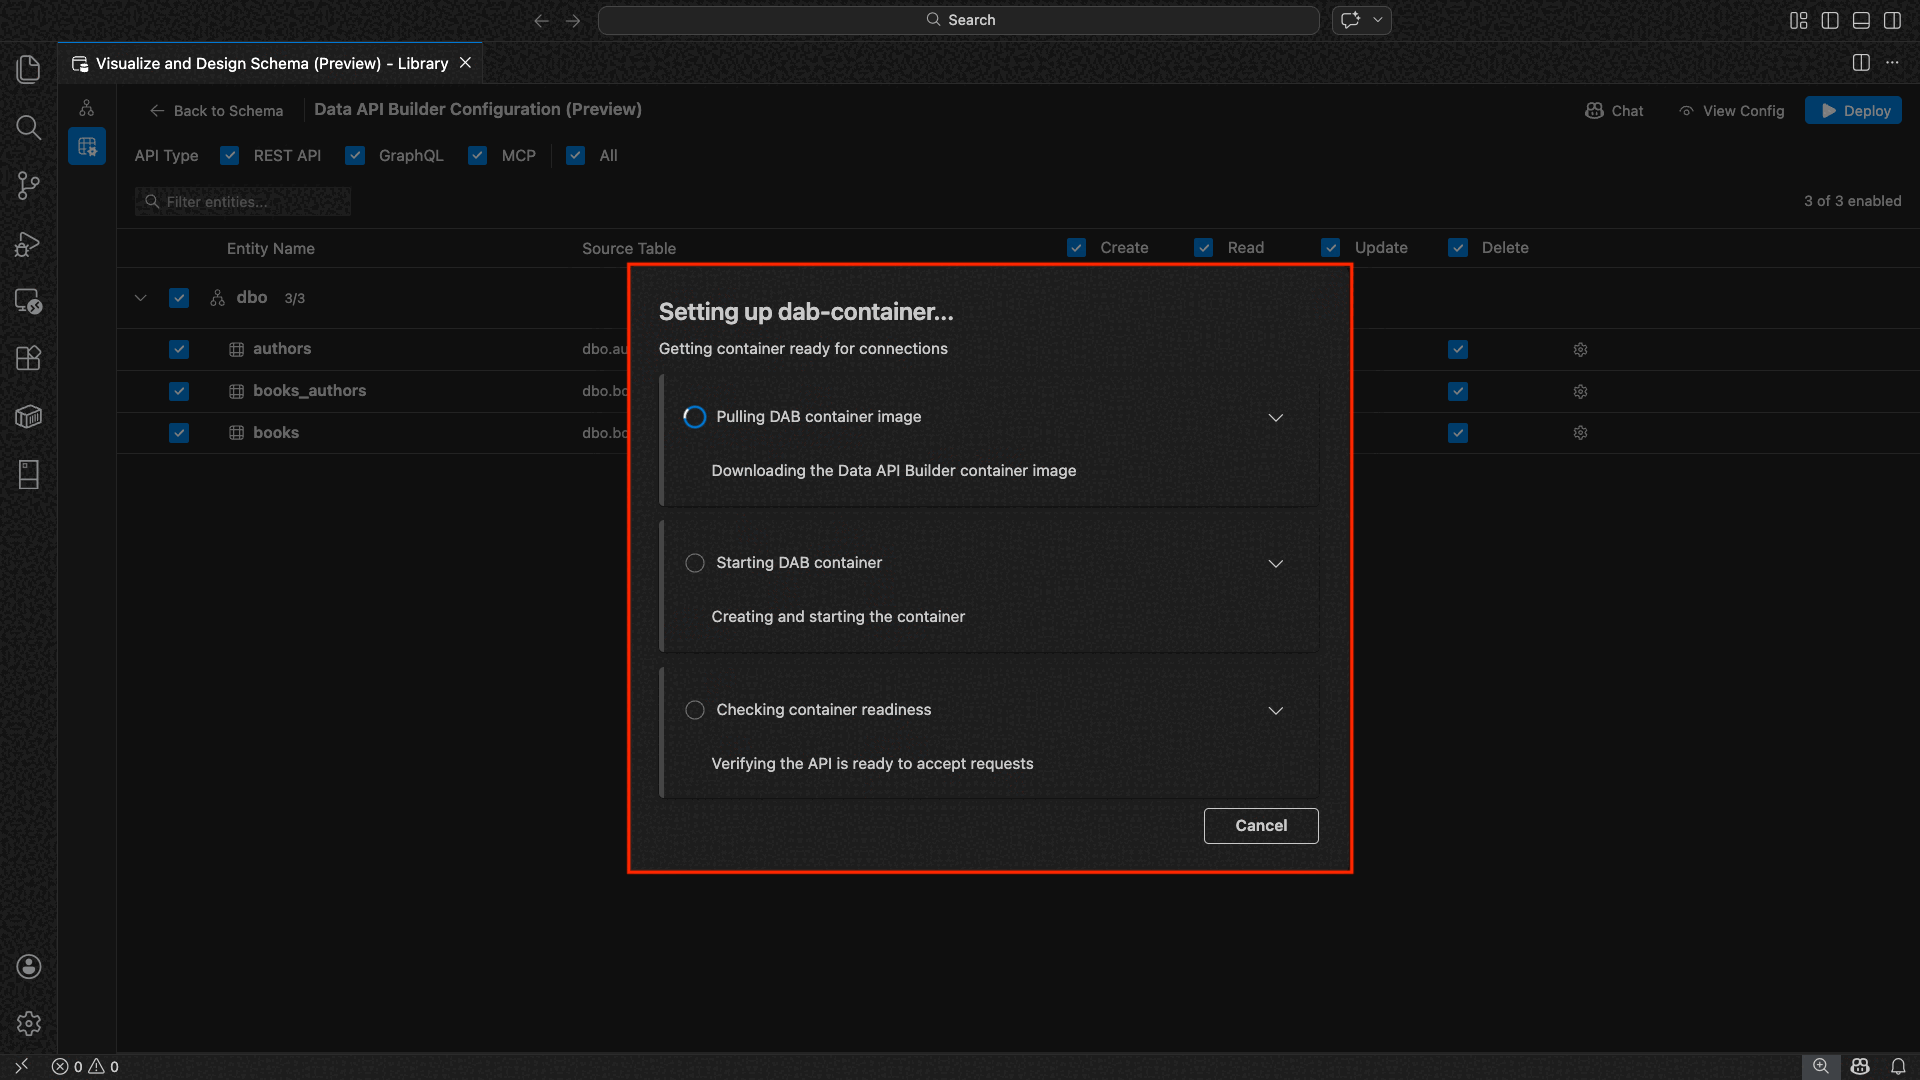This screenshot has height=1080, width=1920.
Task: Cancel the dab-container setup
Action: coord(1260,826)
